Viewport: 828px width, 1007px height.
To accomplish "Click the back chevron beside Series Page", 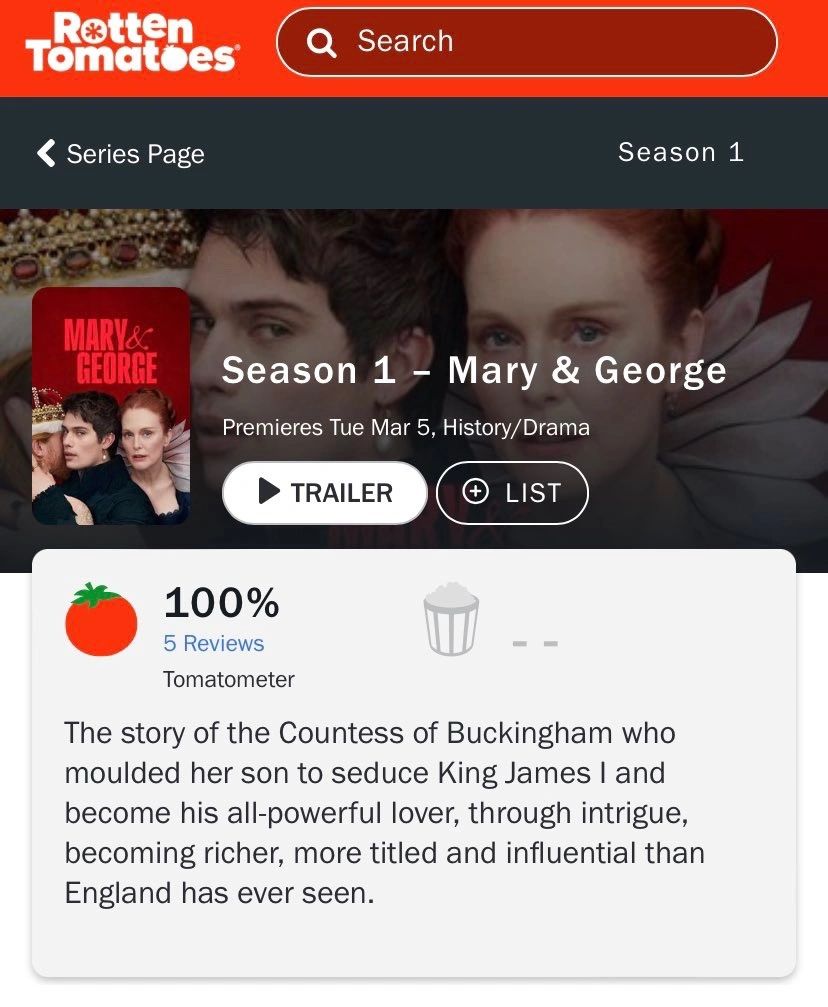I will (x=46, y=153).
